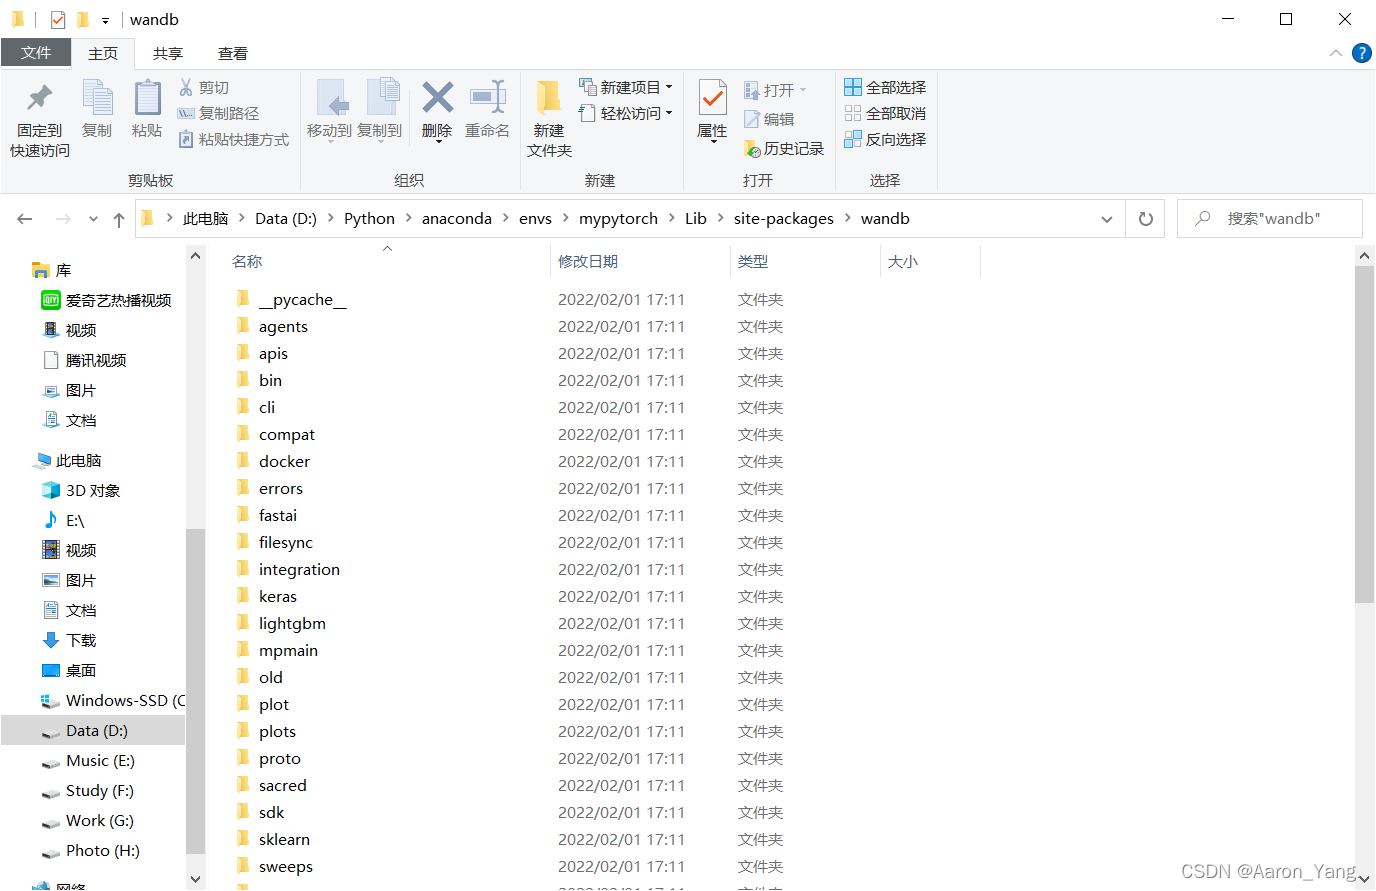Screen dimensions: 1376x891
Task: Select 腾讯视频 in navigation pane
Action: click(85, 361)
